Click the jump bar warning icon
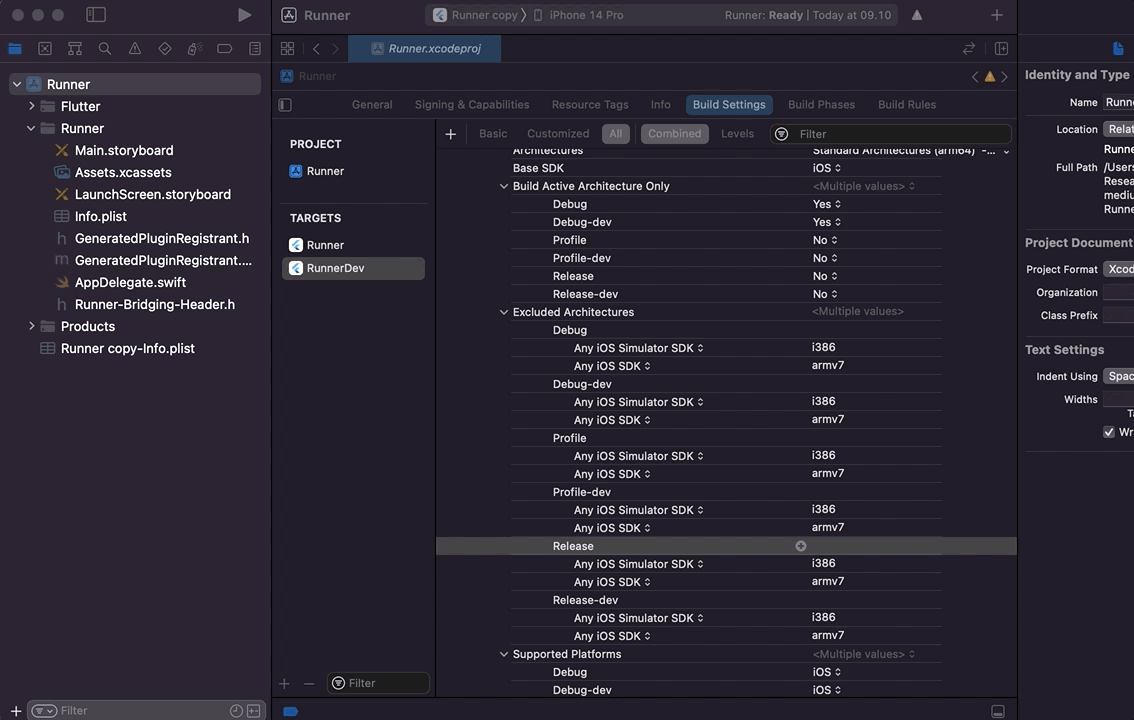 click(989, 77)
